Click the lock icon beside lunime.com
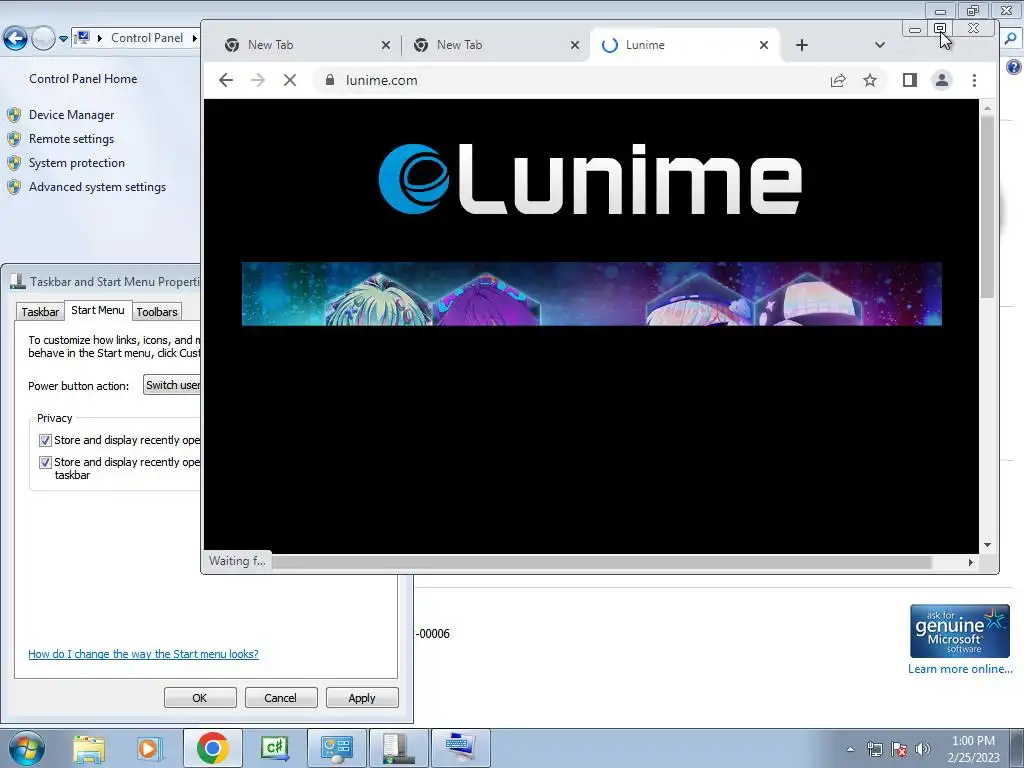 click(x=330, y=80)
